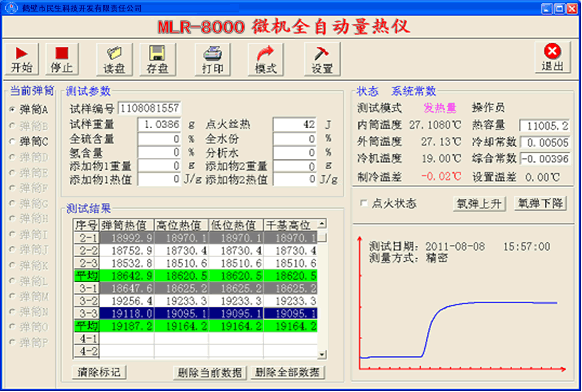Click the 氧弹上升 button

tap(479, 204)
